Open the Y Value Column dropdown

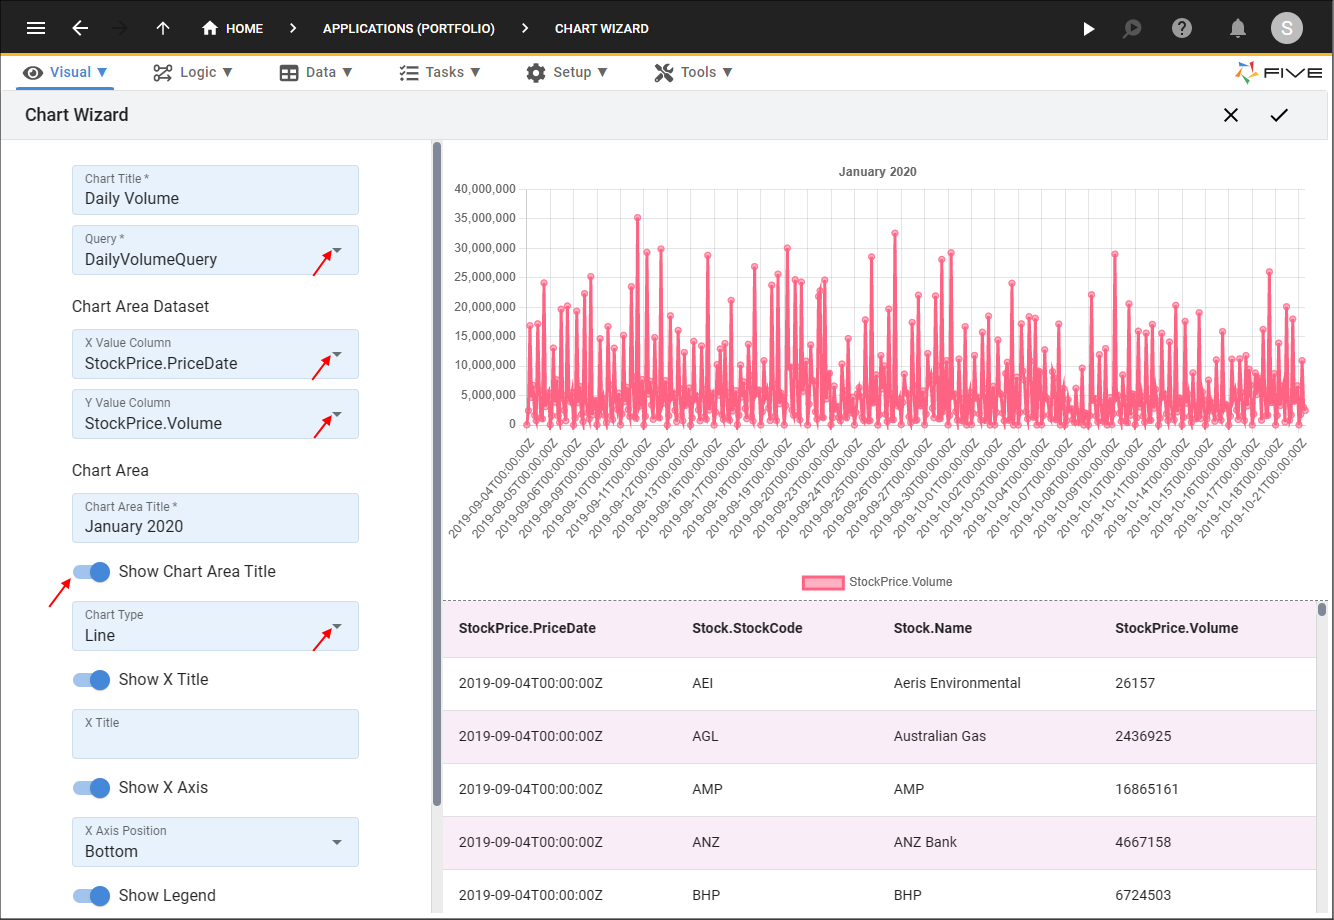tap(337, 414)
